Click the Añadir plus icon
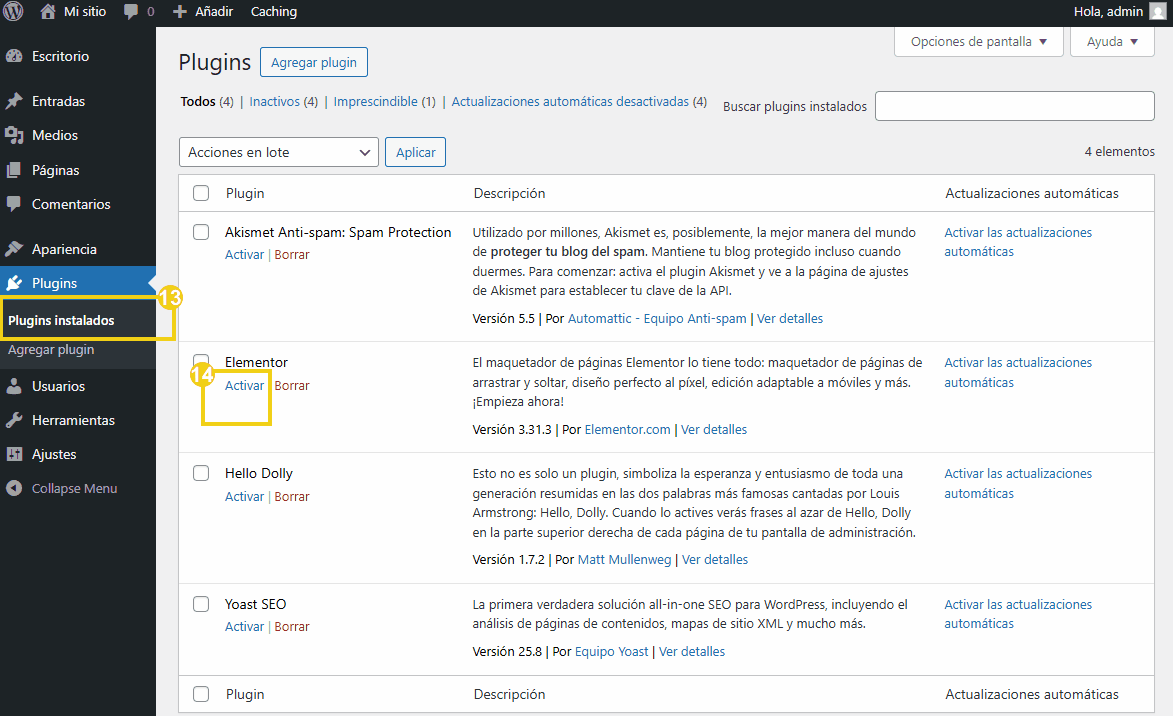This screenshot has width=1173, height=716. pyautogui.click(x=180, y=12)
